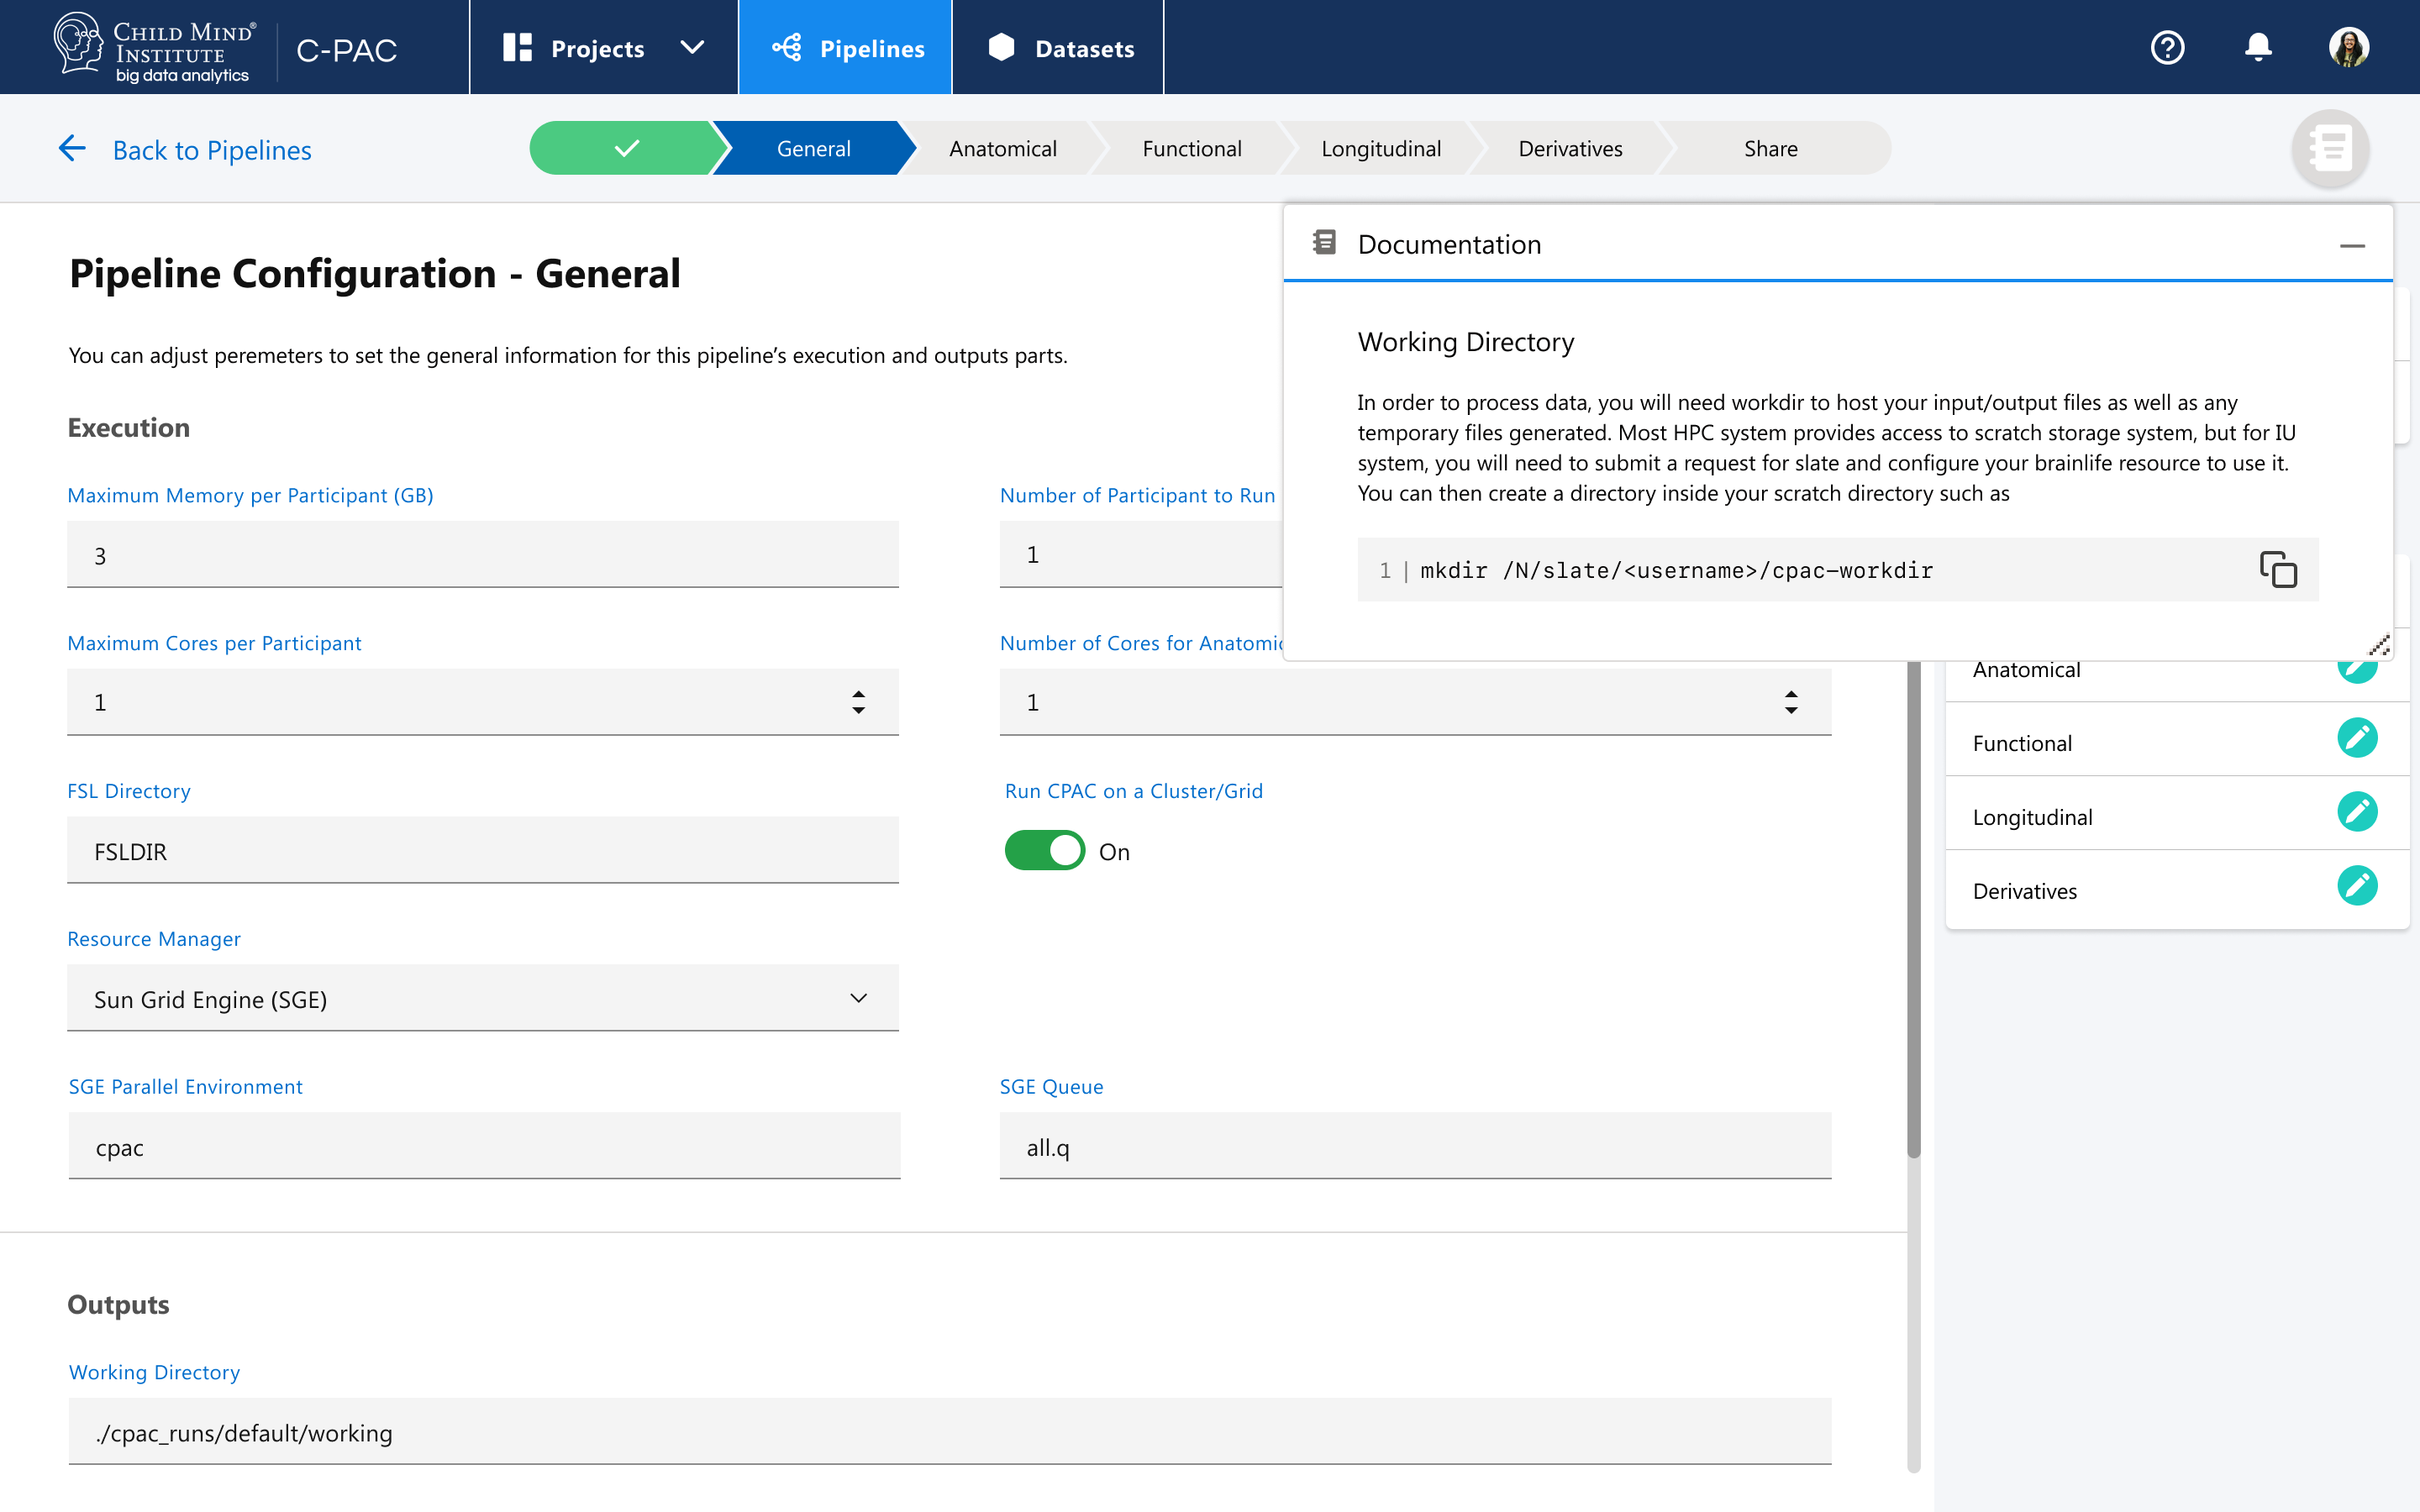Adjust Number of Cores for Anatomical stepper
This screenshot has height=1512, width=2420.
(1791, 702)
